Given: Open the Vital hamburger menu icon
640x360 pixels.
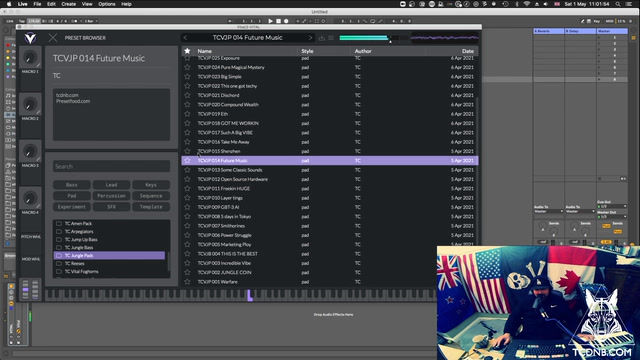Looking at the screenshot, I should coord(331,38).
